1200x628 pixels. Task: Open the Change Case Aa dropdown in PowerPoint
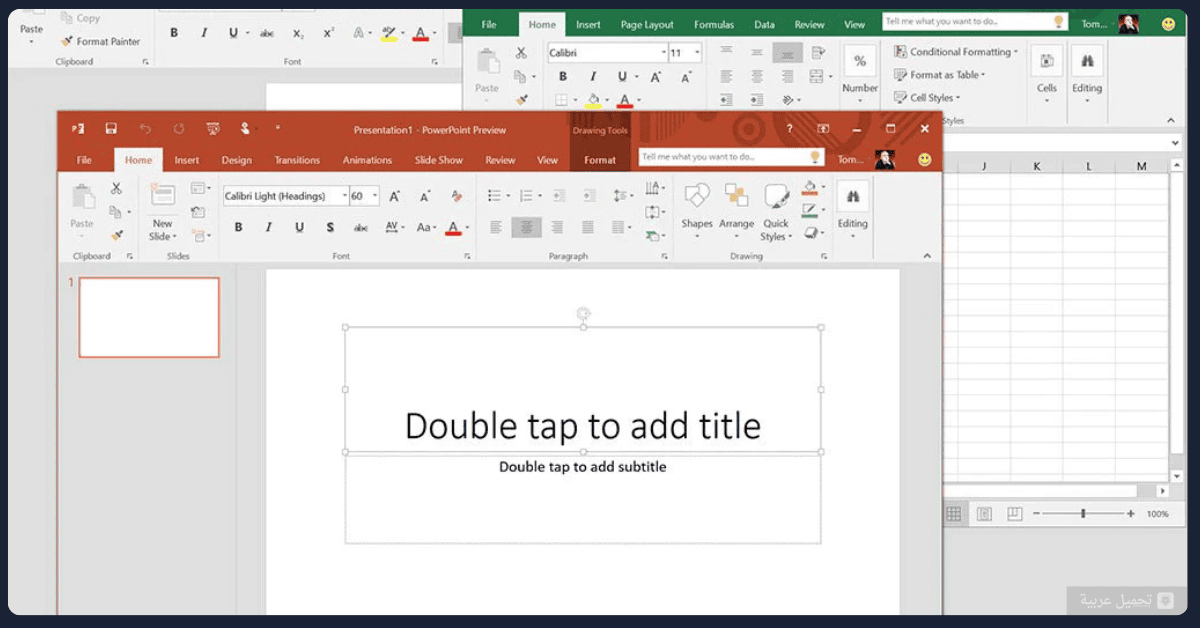(428, 228)
